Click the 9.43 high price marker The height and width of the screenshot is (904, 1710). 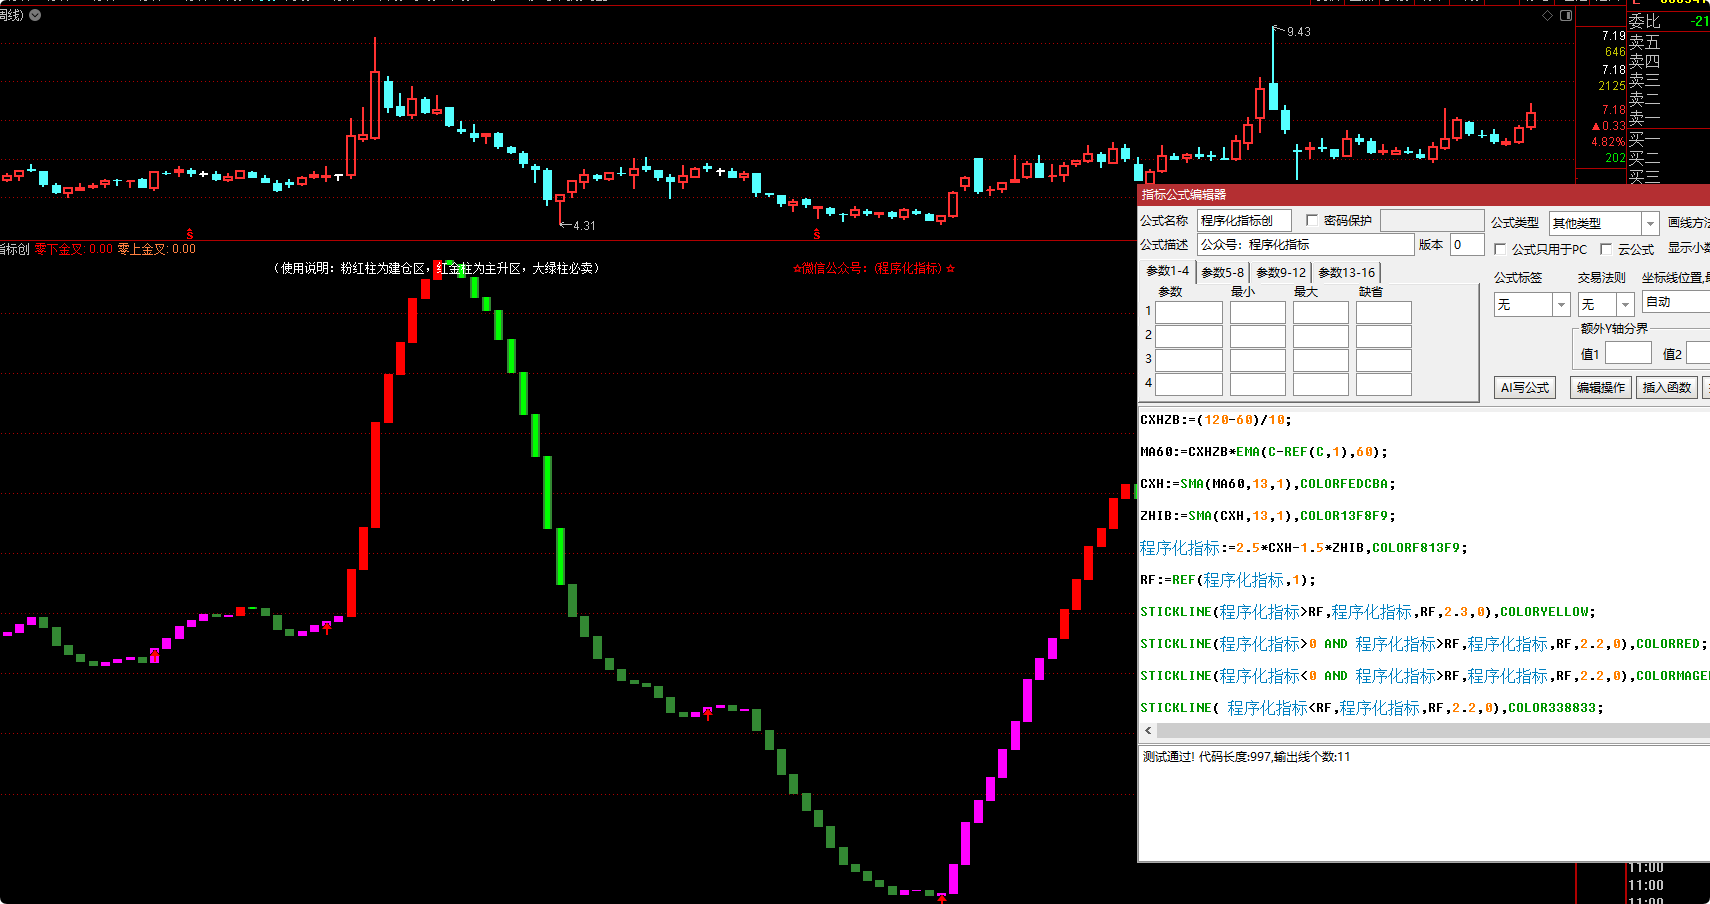pos(1298,32)
